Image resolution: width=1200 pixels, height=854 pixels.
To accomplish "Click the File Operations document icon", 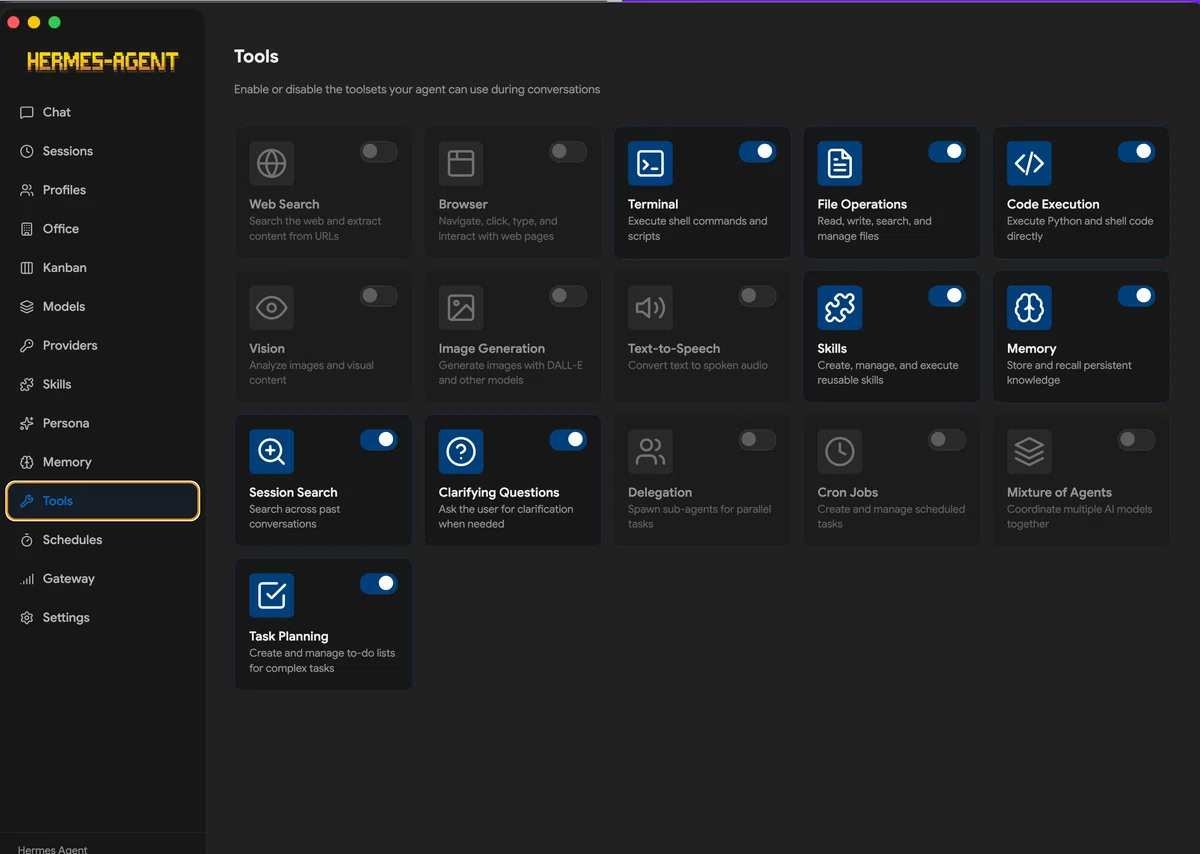I will coord(840,163).
